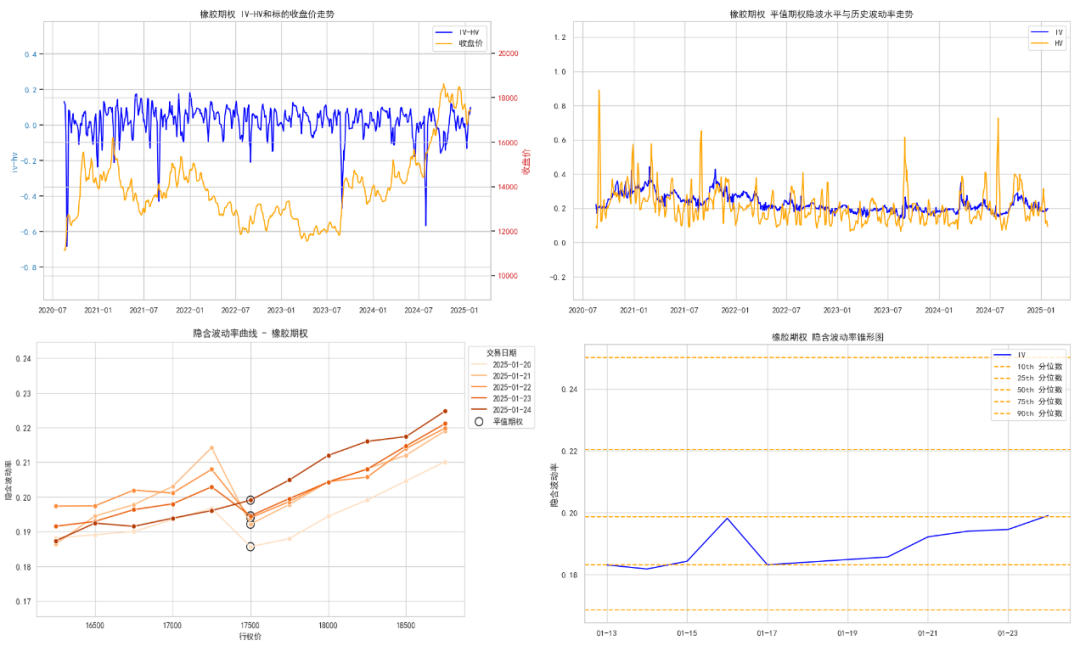Select the 50th 分位数 legend entry
This screenshot has height=646, width=1080.
1028,390
